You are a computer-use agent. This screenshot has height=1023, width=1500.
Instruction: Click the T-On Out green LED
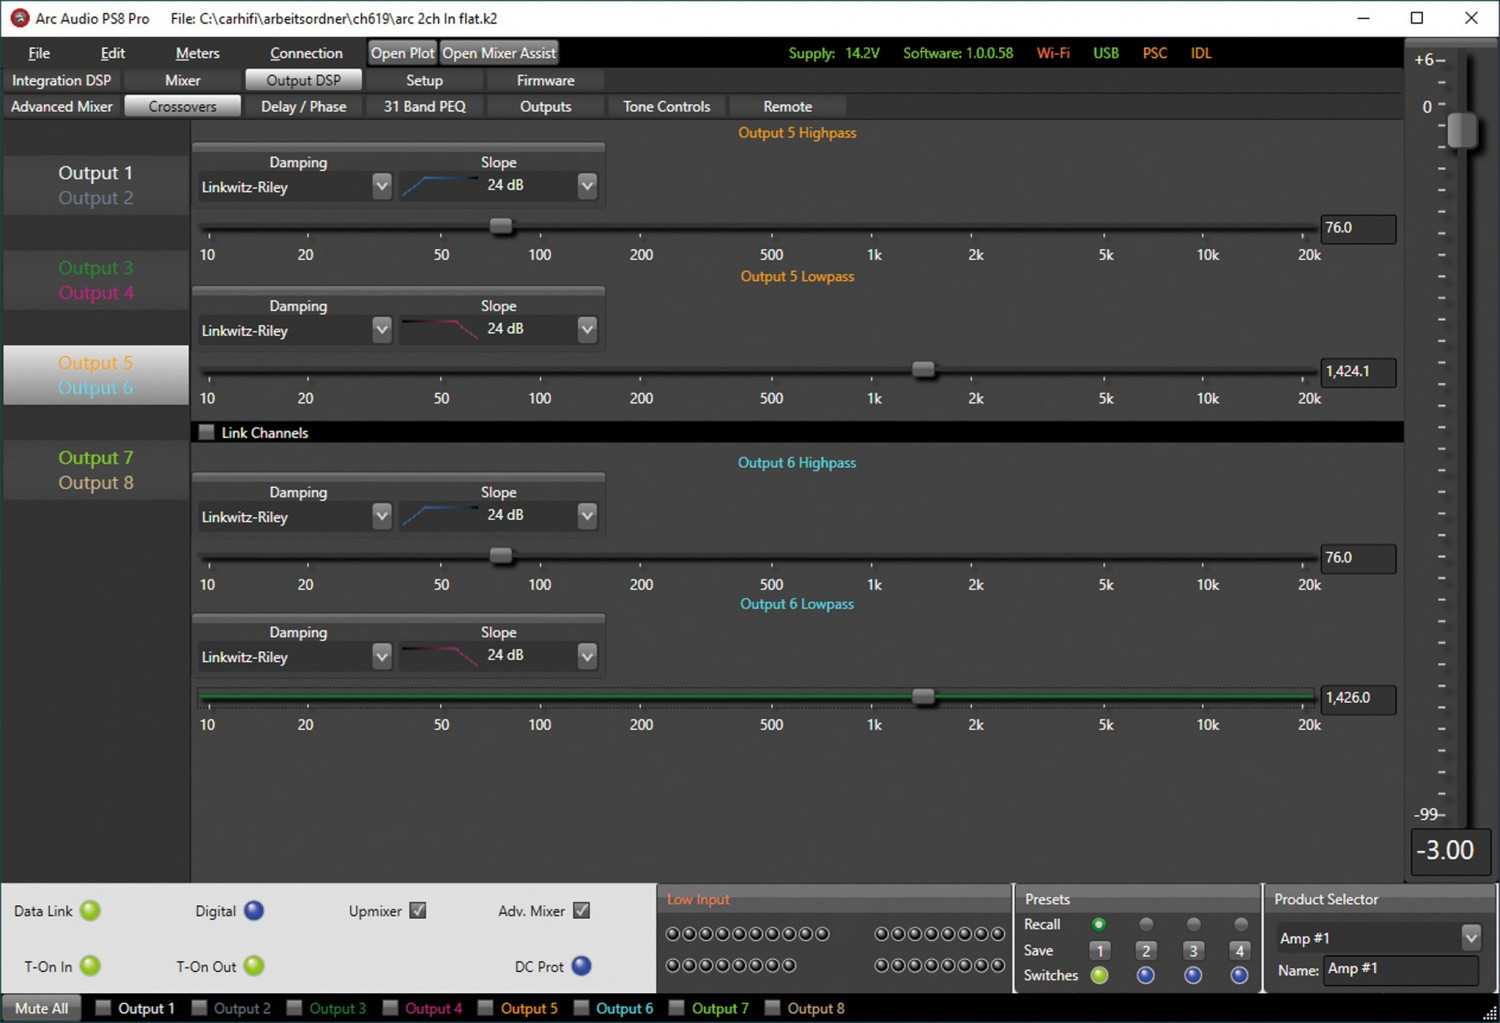click(x=254, y=966)
